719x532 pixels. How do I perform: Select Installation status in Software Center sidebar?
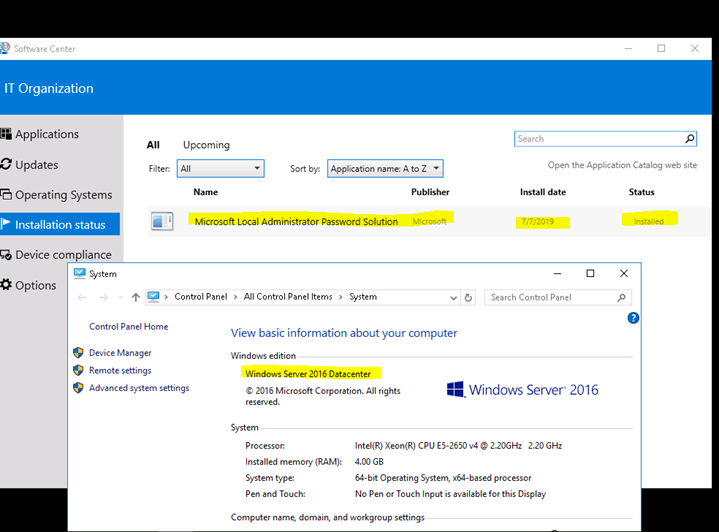(x=60, y=224)
